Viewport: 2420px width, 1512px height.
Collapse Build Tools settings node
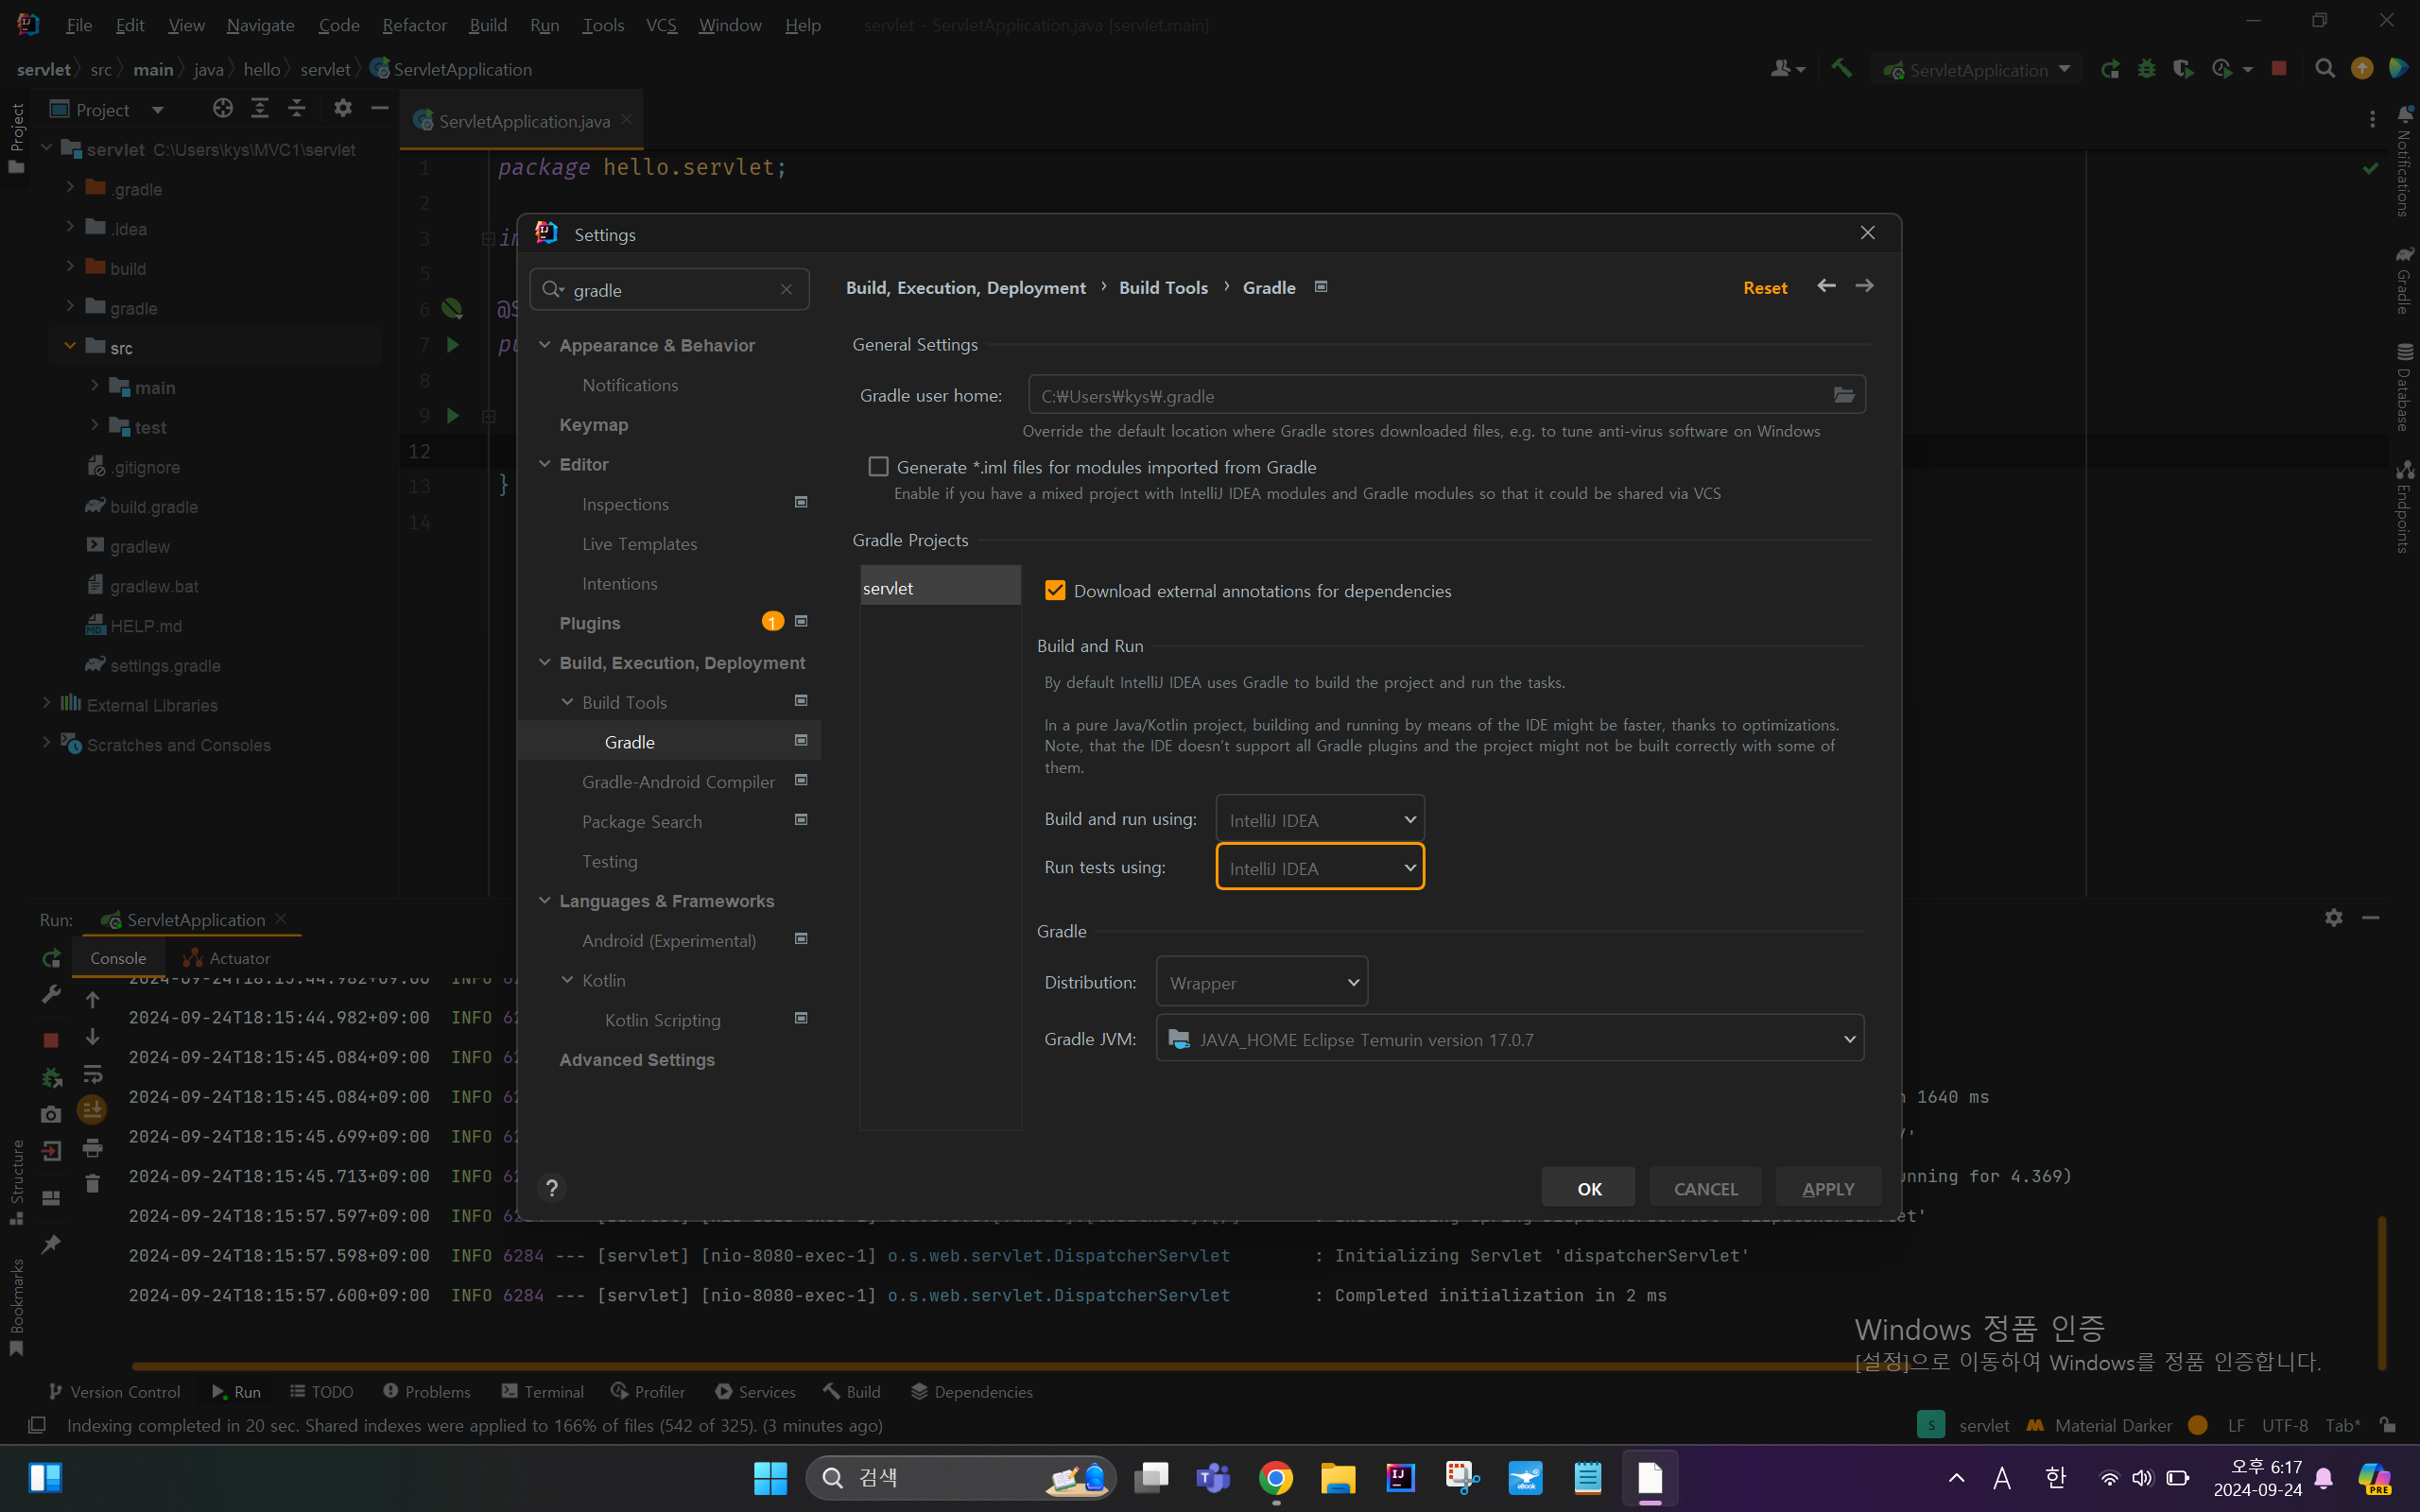tap(567, 702)
